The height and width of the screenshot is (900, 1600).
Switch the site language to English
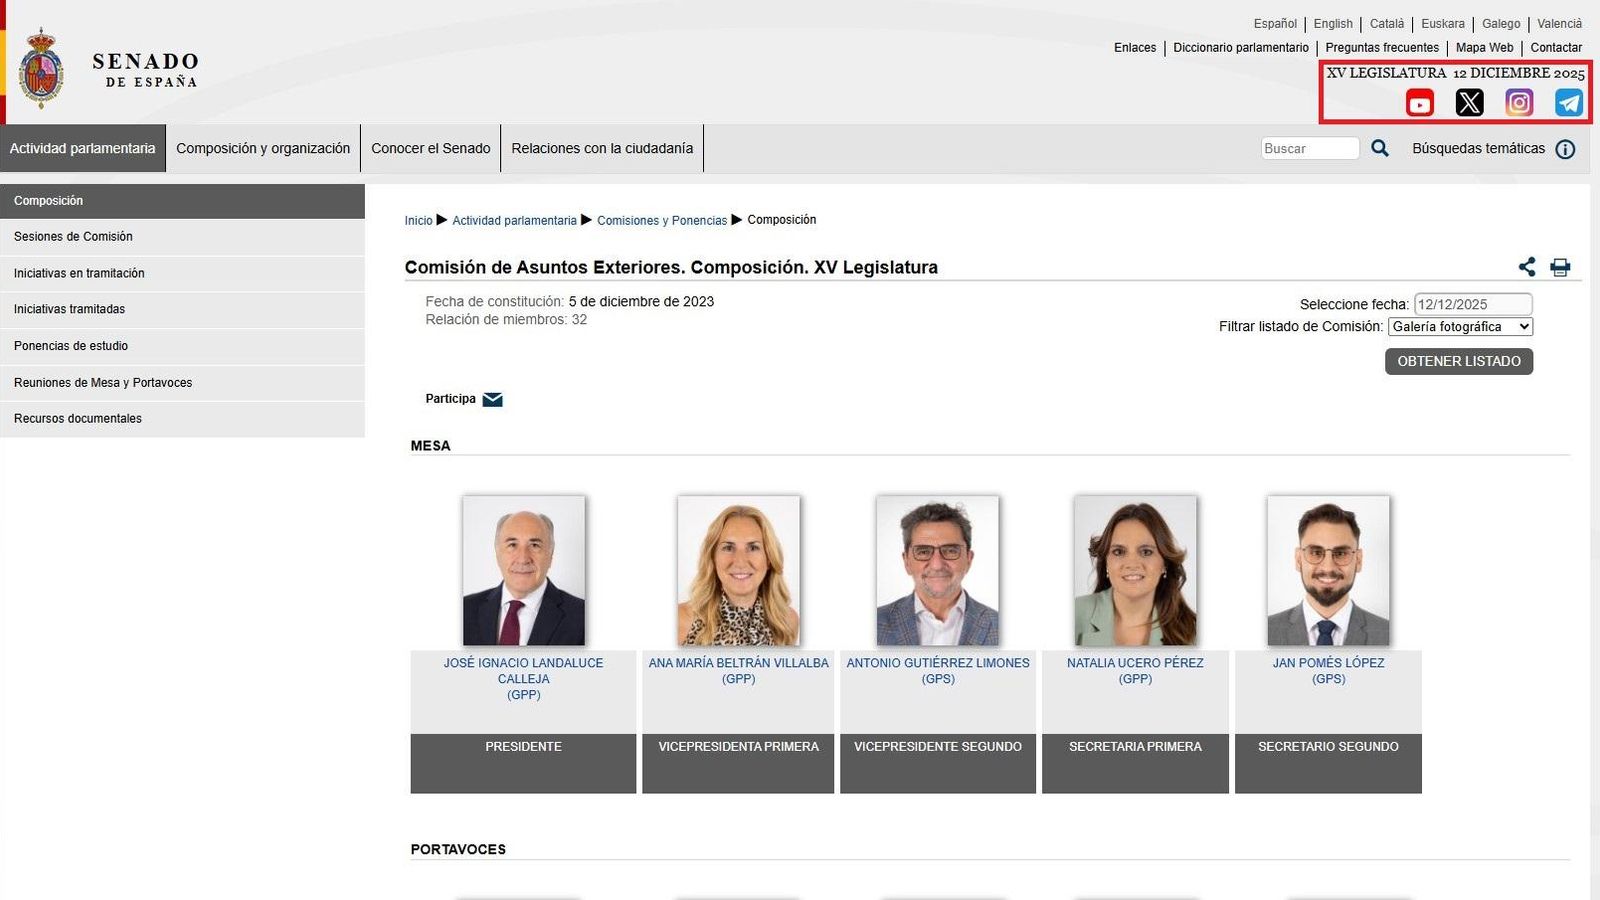(x=1333, y=23)
